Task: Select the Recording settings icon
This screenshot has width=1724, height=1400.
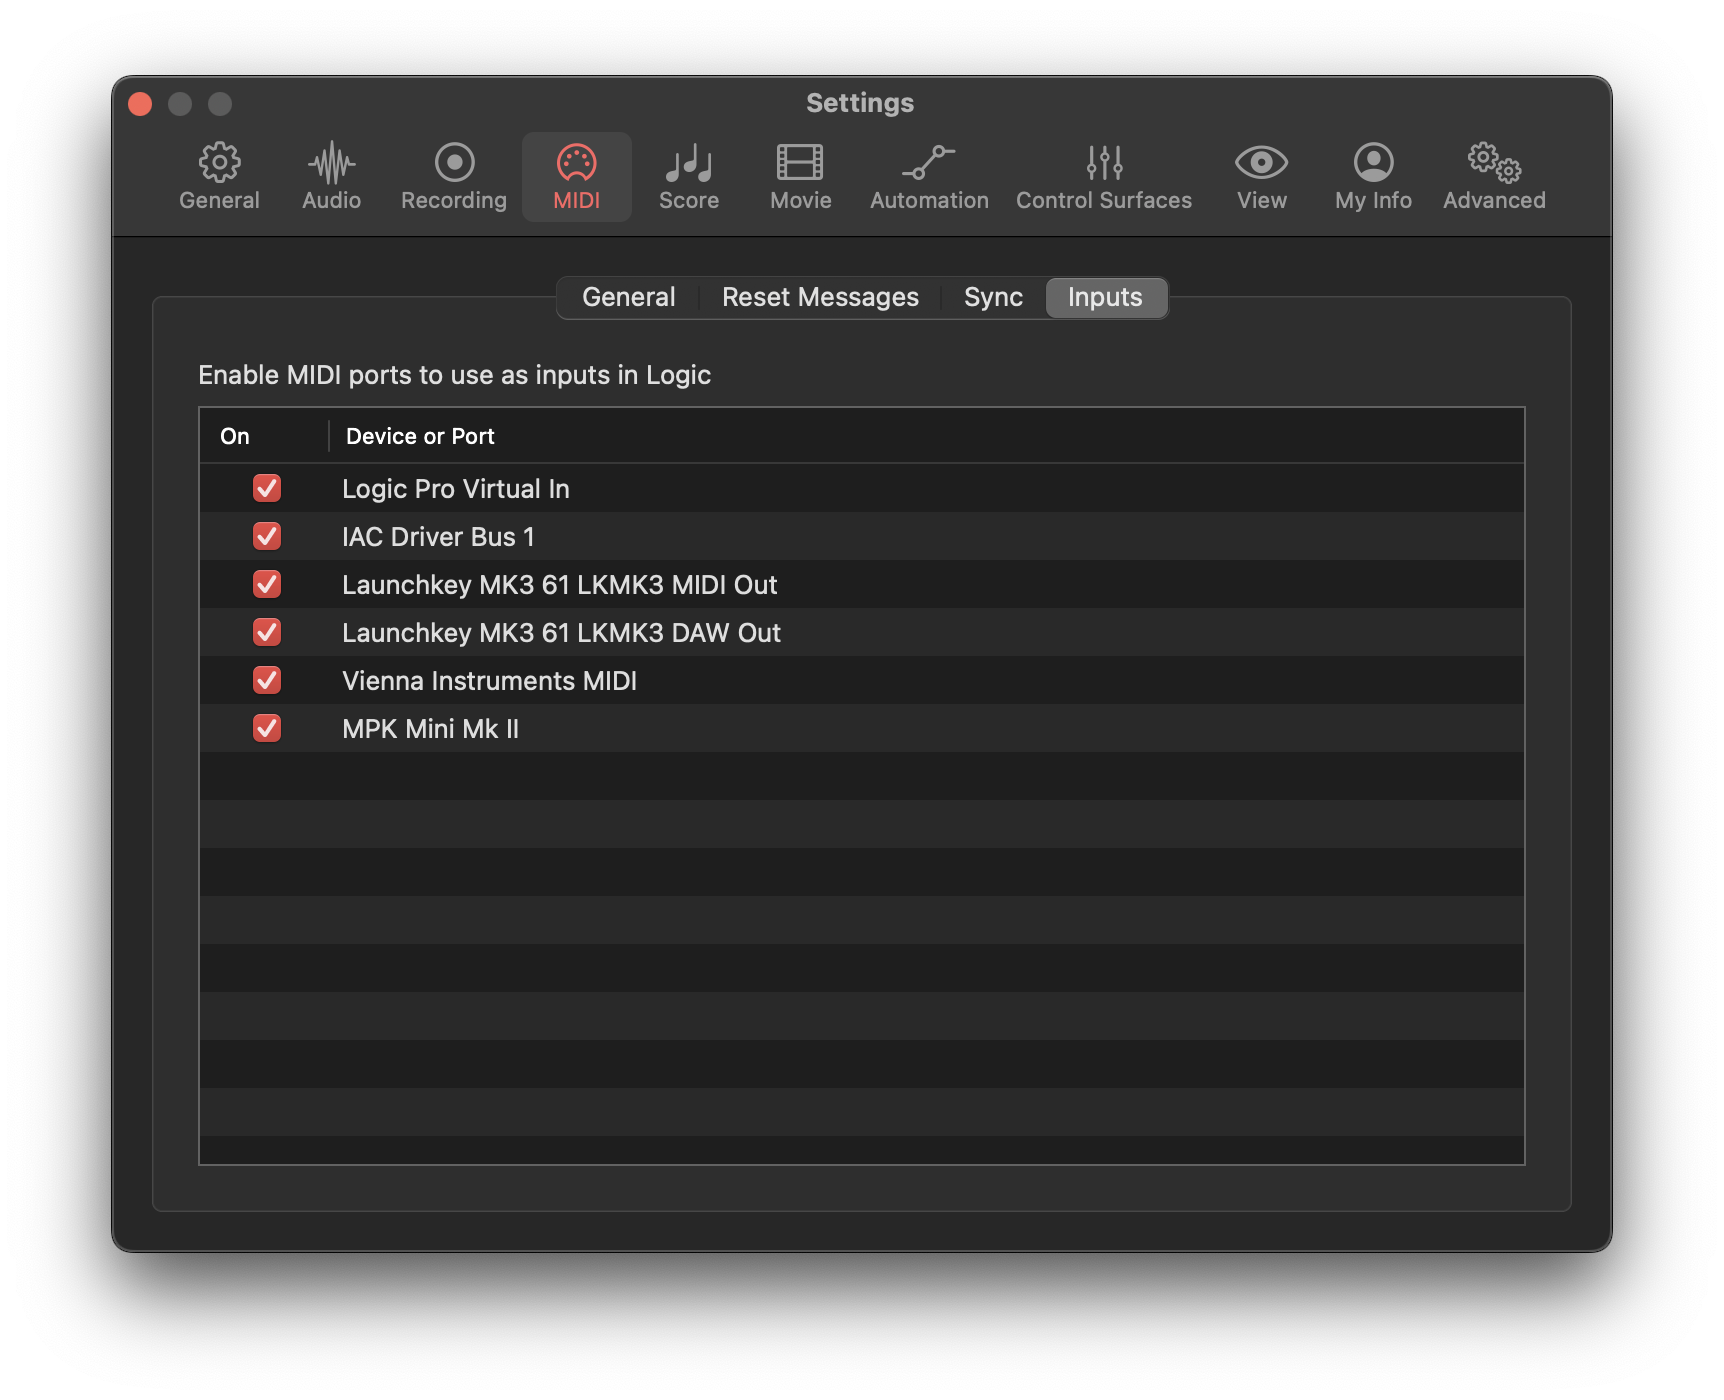Action: click(452, 176)
